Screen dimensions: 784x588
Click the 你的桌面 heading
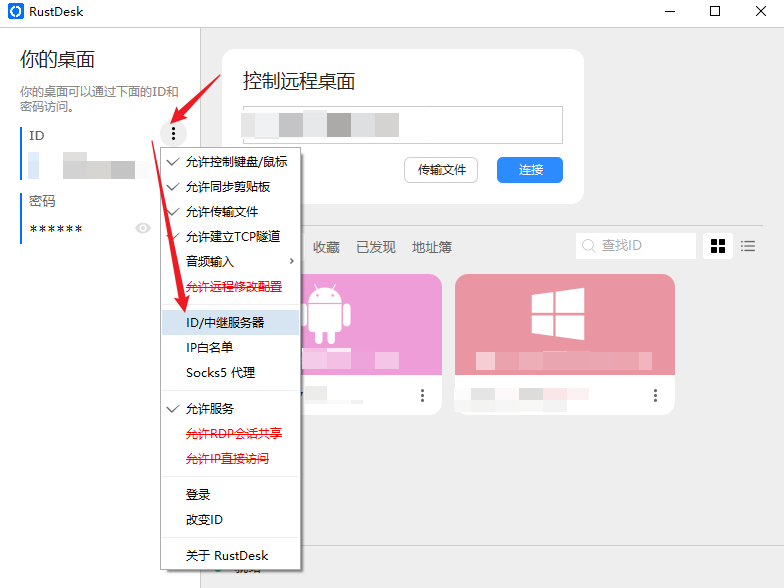tap(58, 60)
